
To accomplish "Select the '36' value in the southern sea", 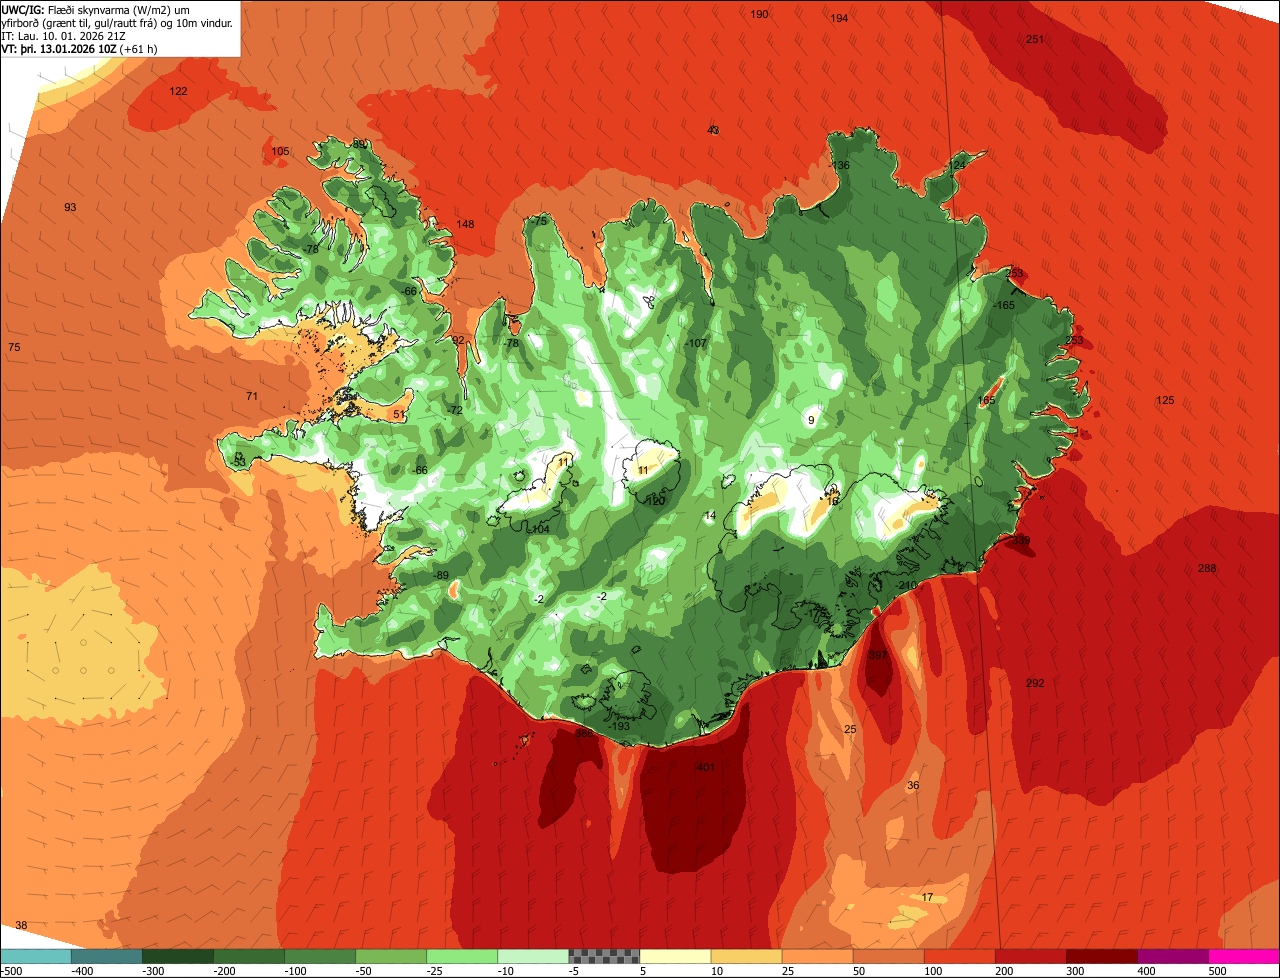I will pos(912,785).
